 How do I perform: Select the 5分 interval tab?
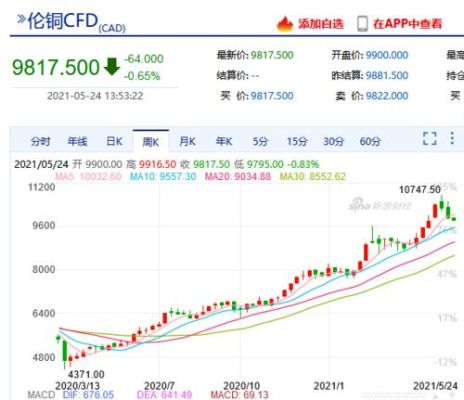[x=260, y=141]
